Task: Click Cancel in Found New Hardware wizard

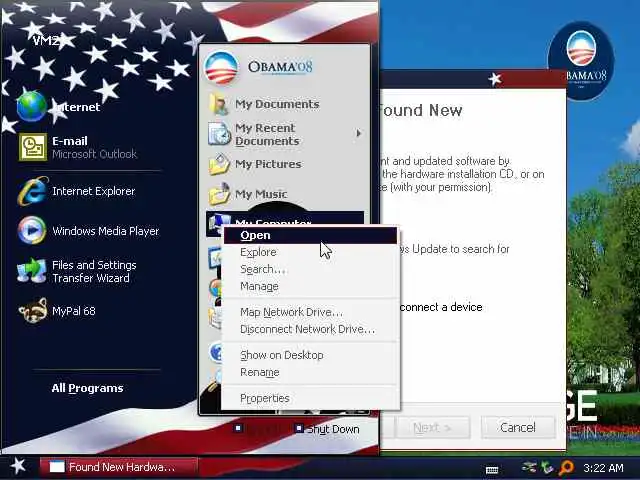Action: (x=518, y=427)
